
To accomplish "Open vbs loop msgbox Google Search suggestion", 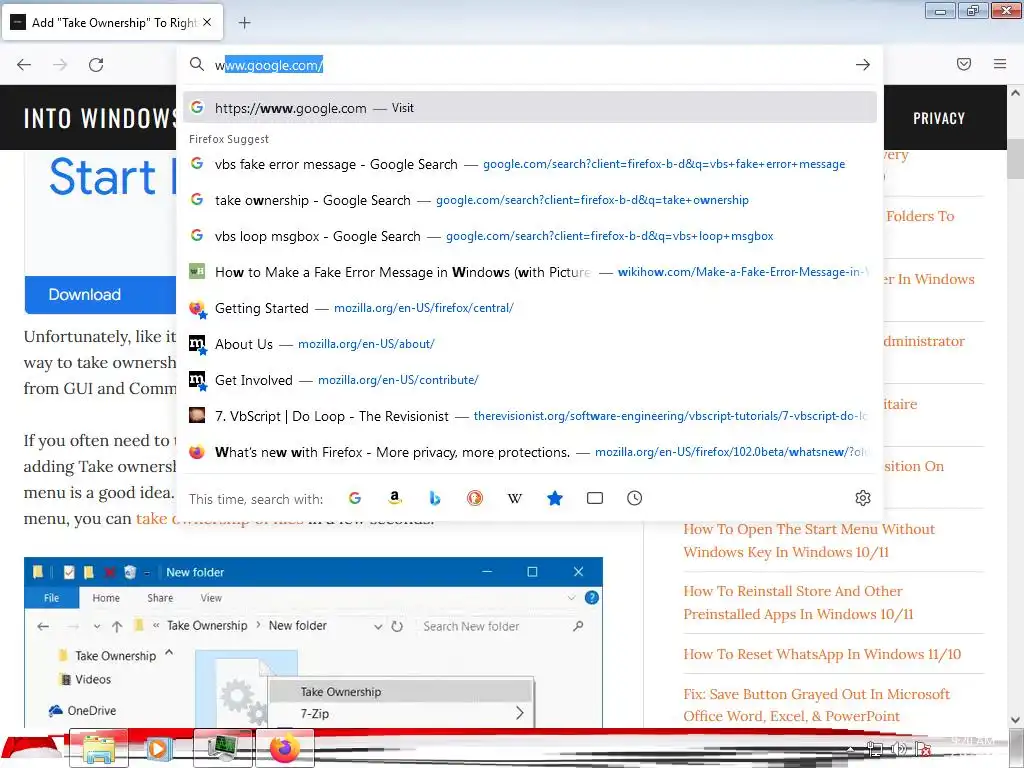I will (x=530, y=236).
